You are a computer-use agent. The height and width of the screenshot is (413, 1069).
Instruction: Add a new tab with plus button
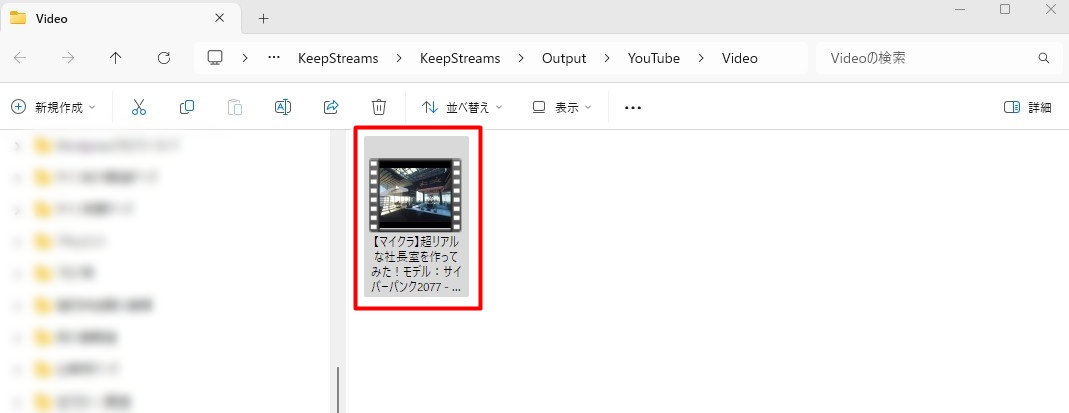264,18
